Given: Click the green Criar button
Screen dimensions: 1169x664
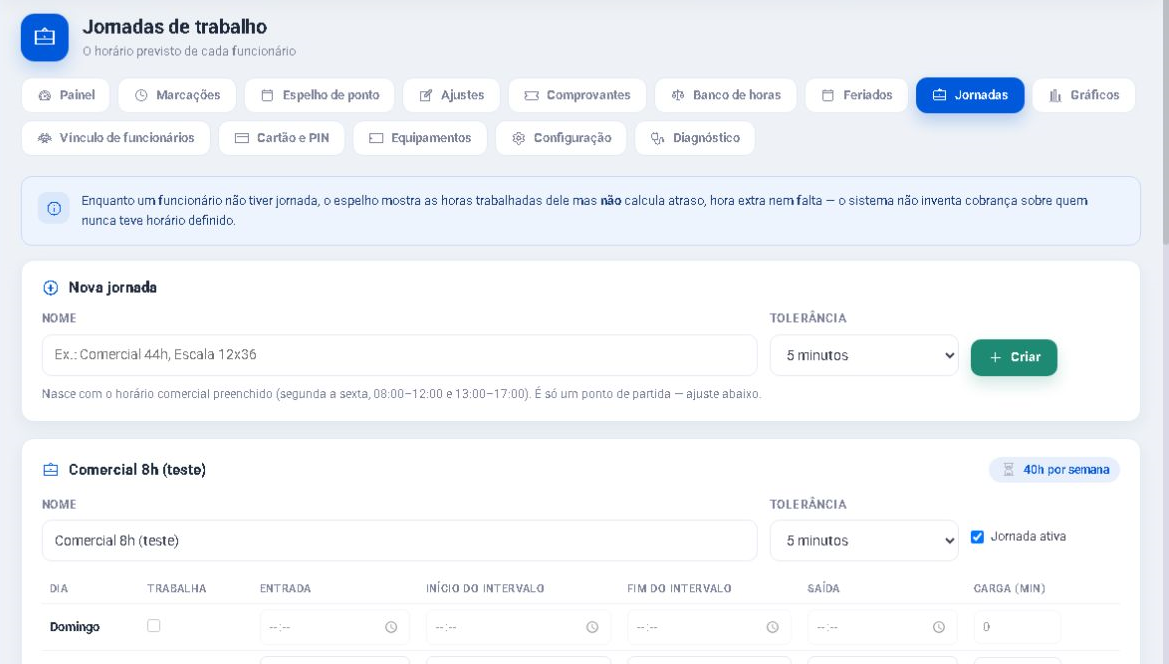Looking at the screenshot, I should (x=1014, y=357).
